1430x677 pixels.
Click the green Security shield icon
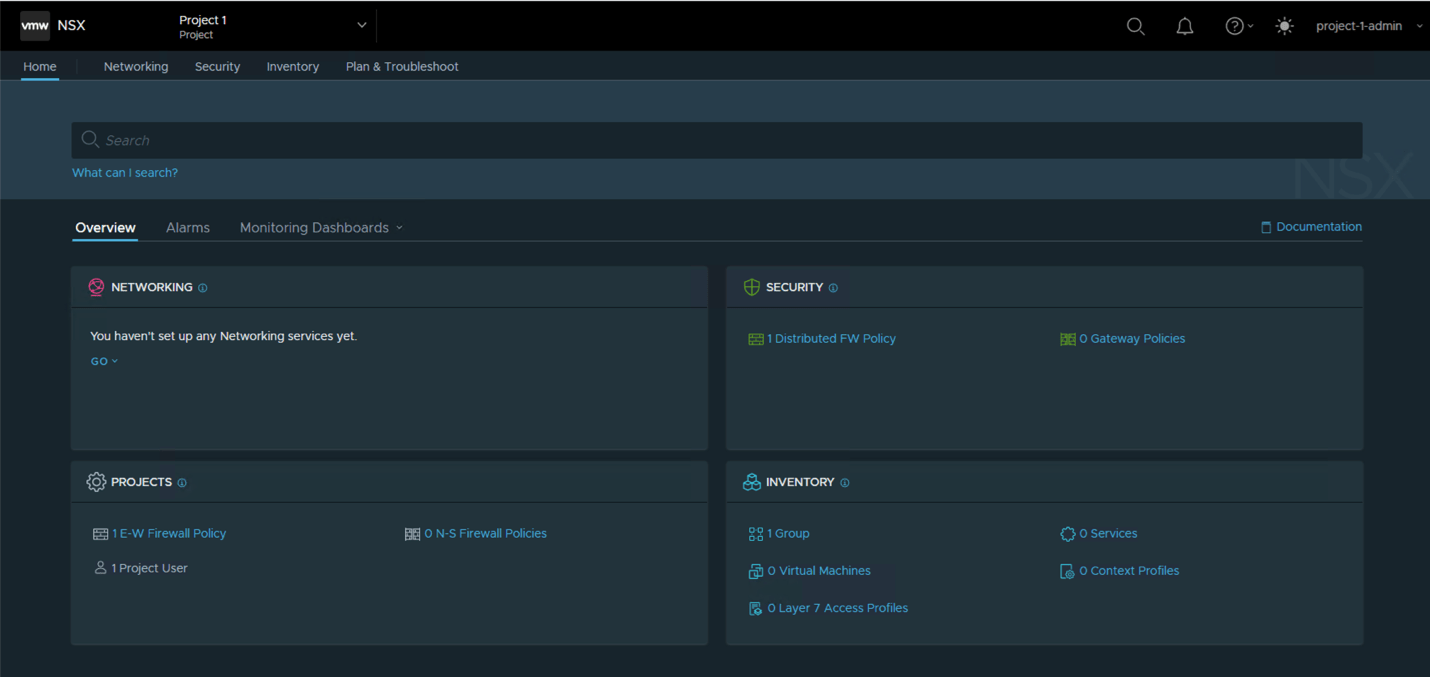coord(751,287)
